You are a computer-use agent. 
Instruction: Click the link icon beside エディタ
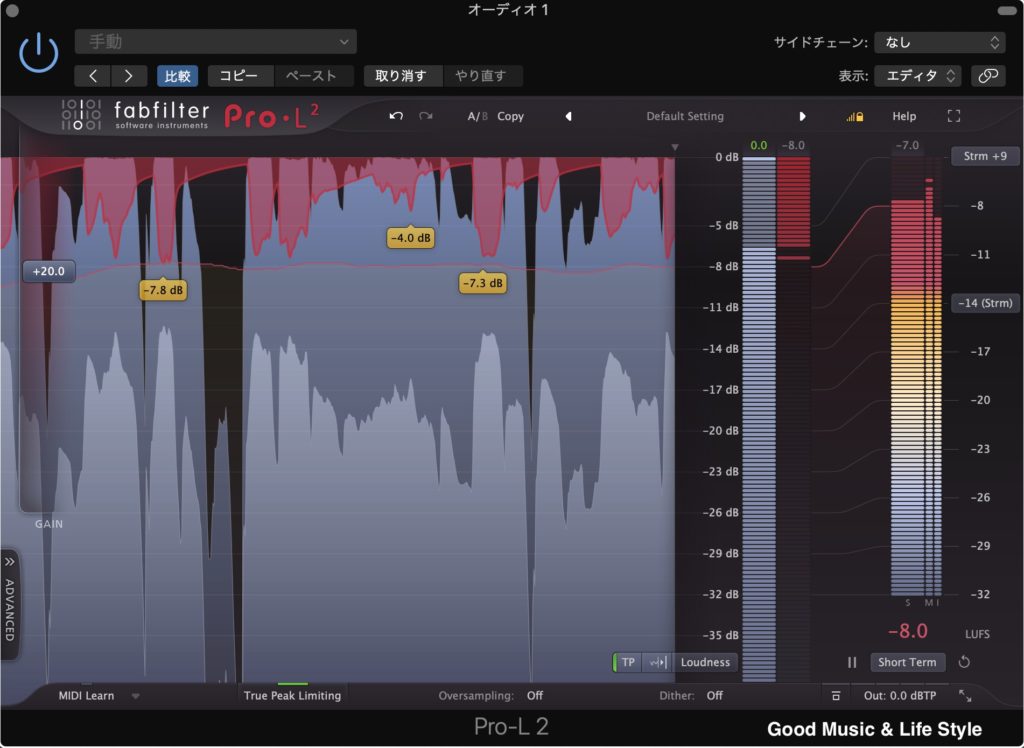tap(988, 76)
